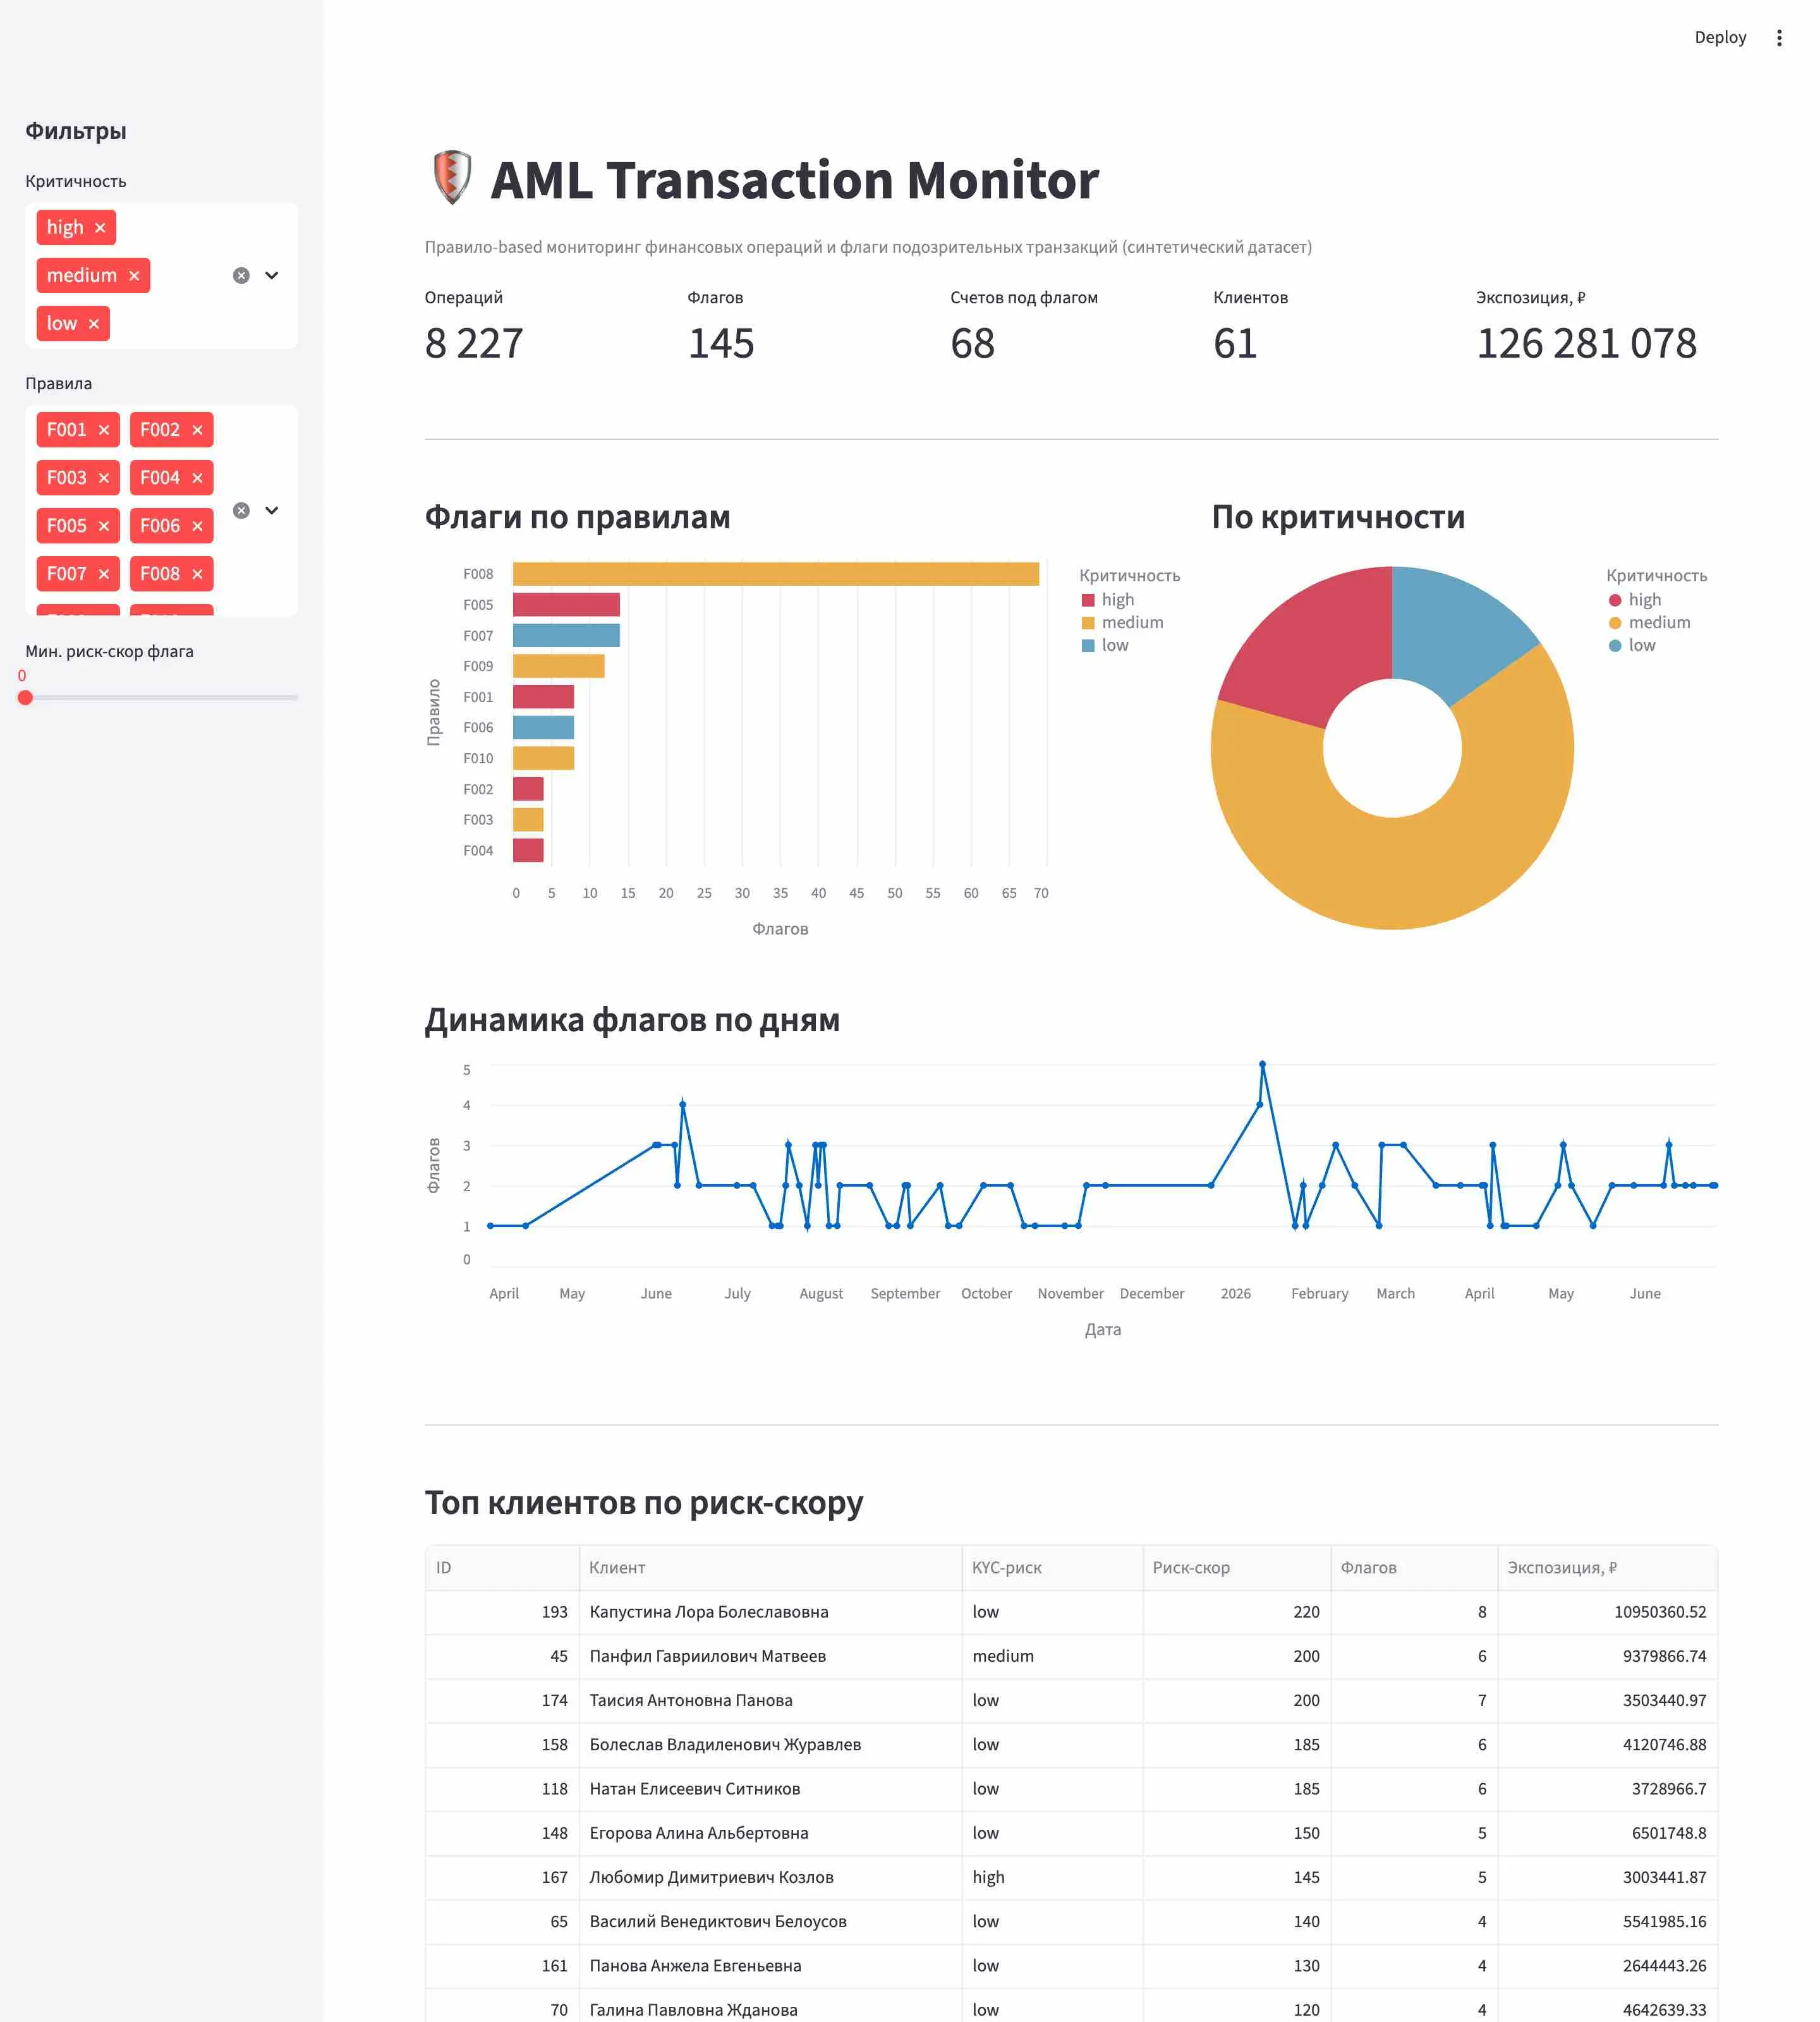Click the 'high' KYC cell for Козлов
This screenshot has height=2022, width=1820.
pos(1052,1877)
